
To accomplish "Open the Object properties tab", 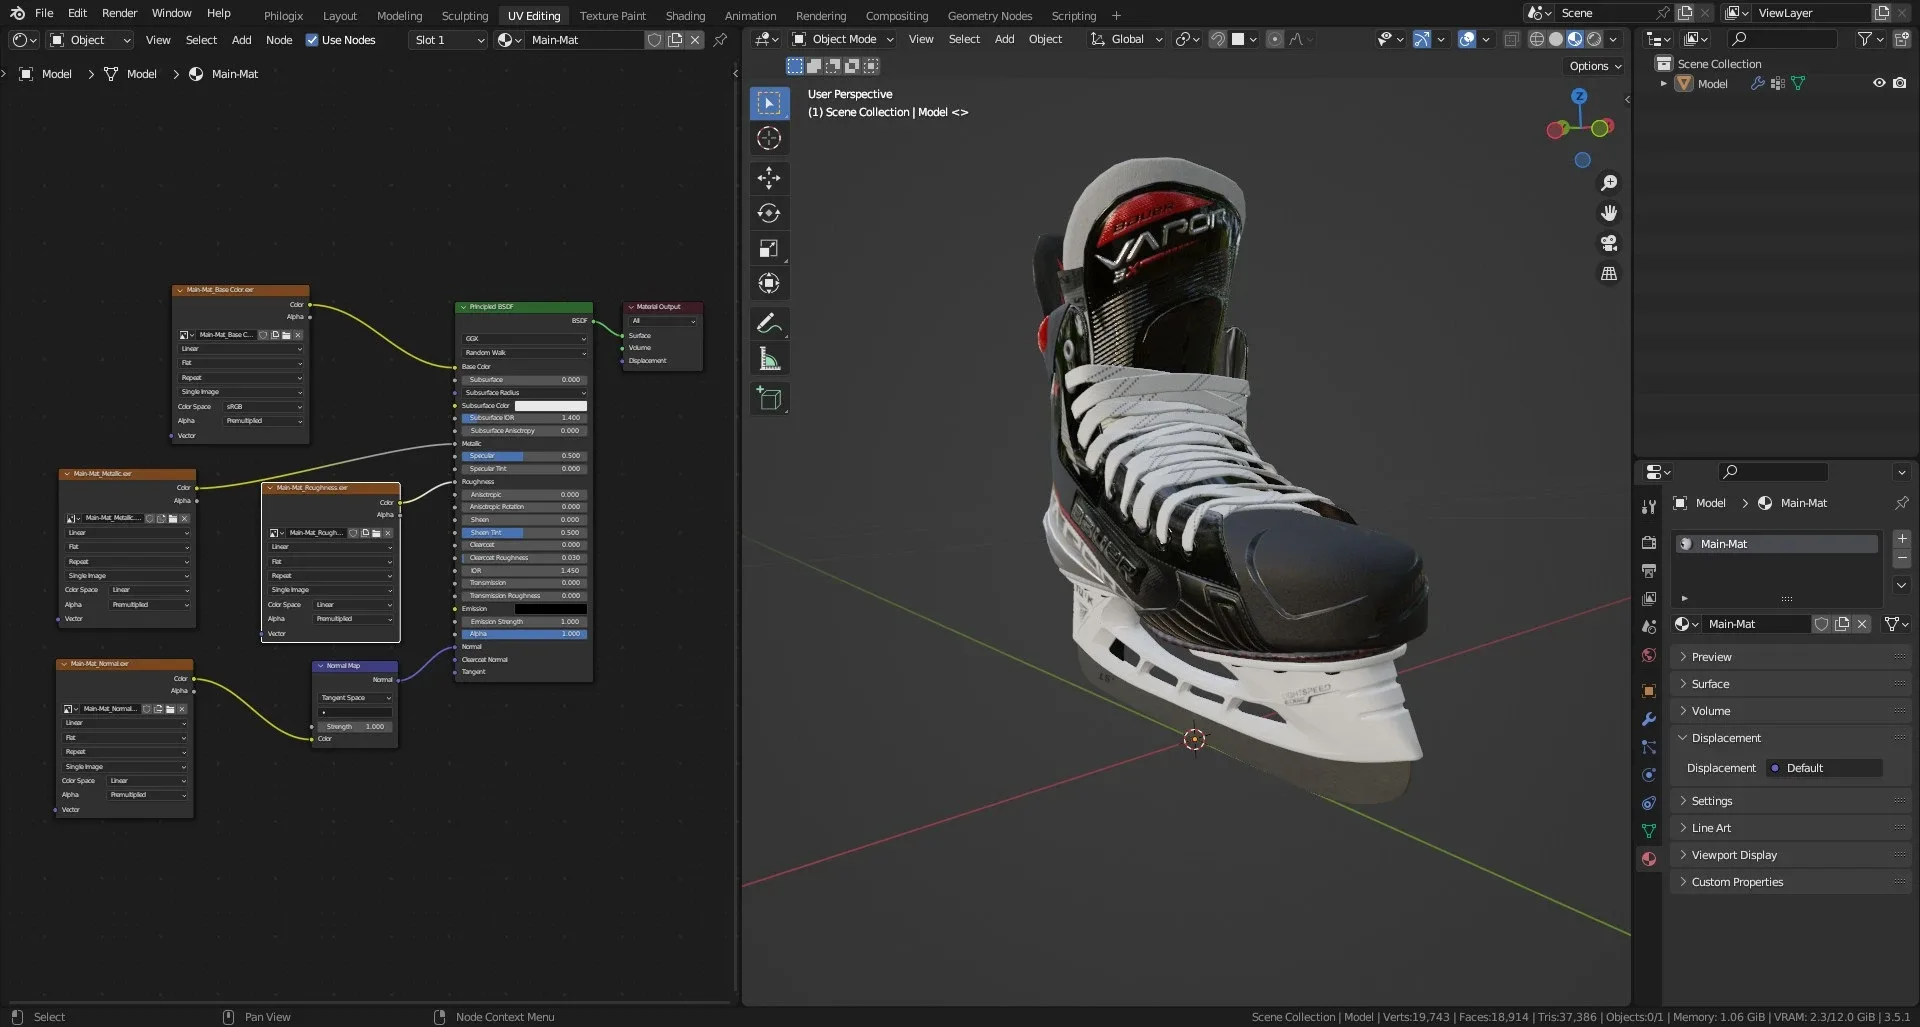I will 1649,691.
